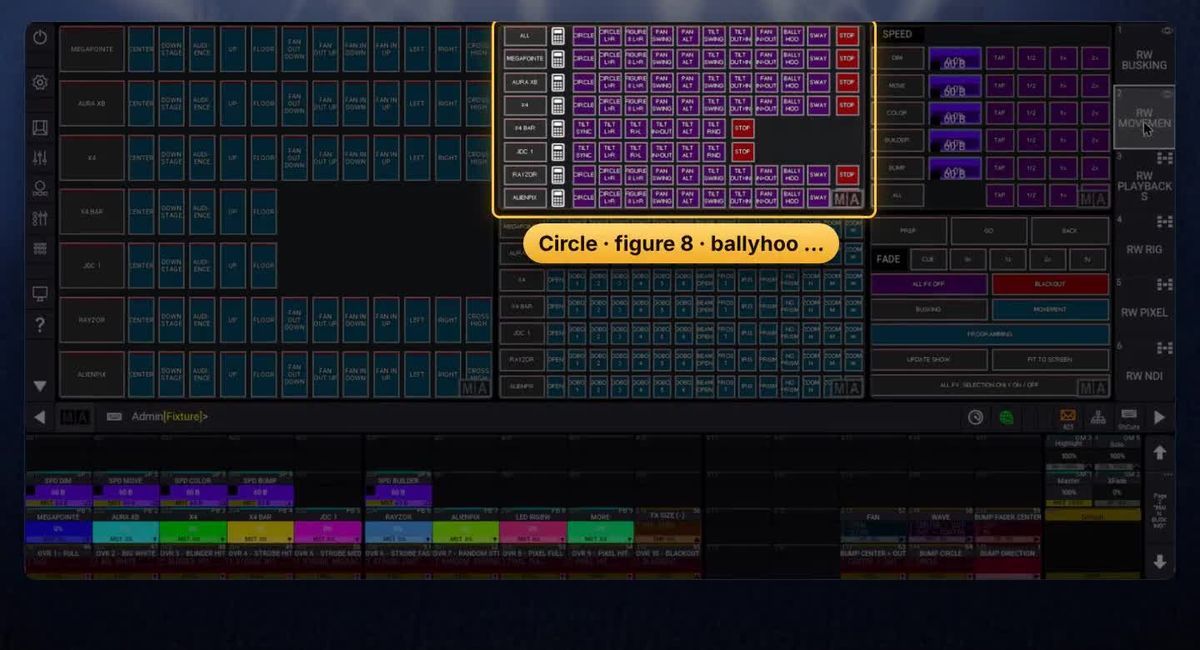The width and height of the screenshot is (1200, 650).
Task: Click the calculator icon beside the ALL row
Action: pyautogui.click(x=558, y=36)
